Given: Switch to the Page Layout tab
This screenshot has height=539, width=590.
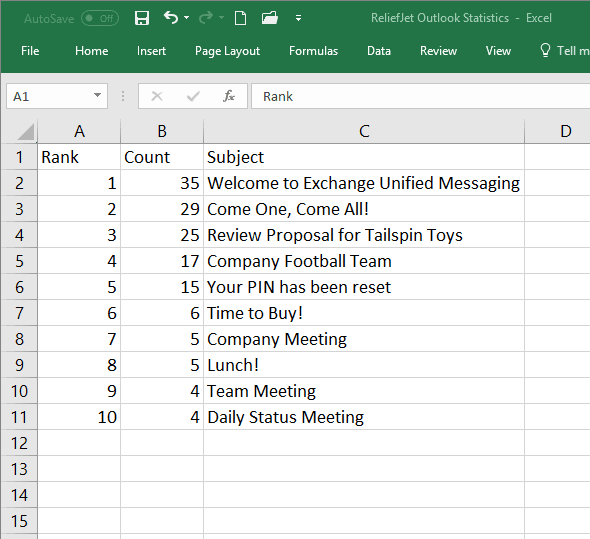Looking at the screenshot, I should [x=227, y=51].
